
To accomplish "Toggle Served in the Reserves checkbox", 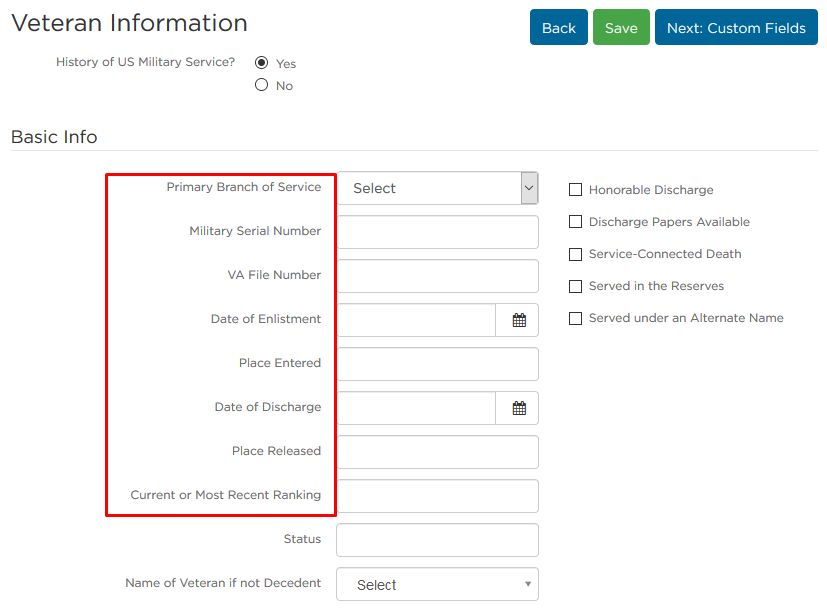I will [575, 286].
